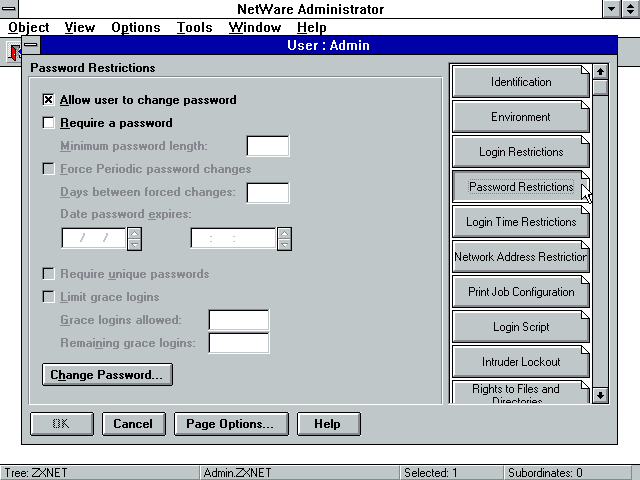Click the Remaining grace logins field

pyautogui.click(x=239, y=343)
